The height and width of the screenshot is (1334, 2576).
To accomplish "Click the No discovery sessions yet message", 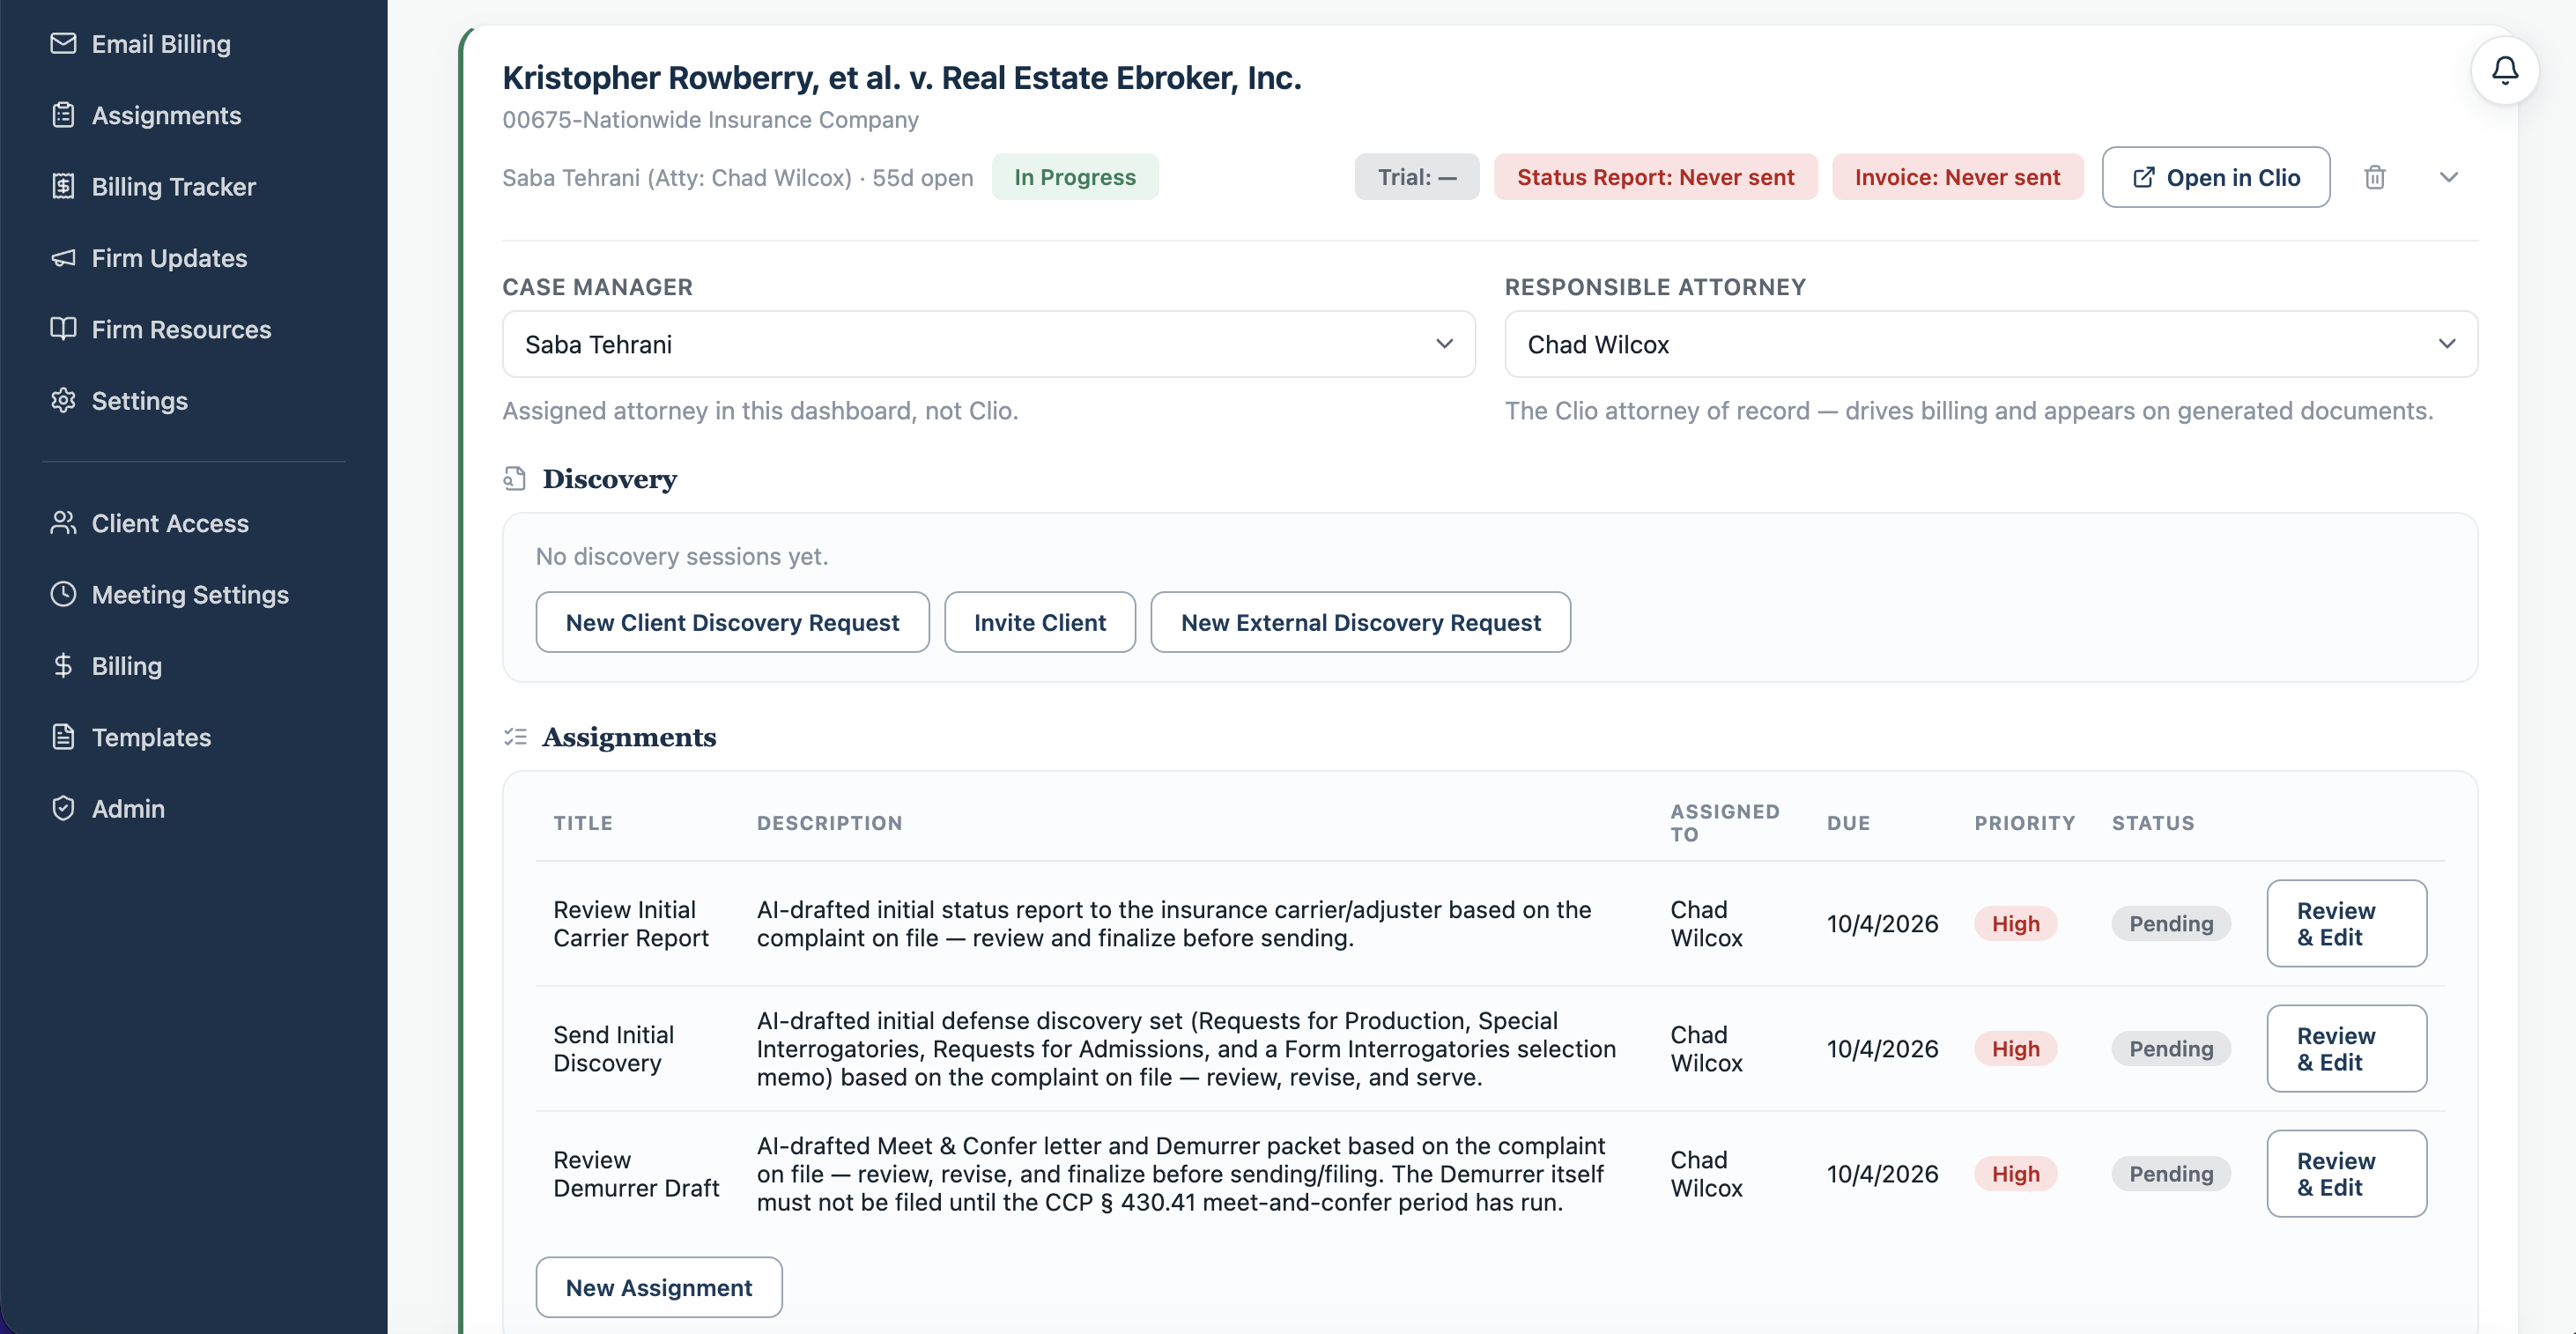I will pos(682,556).
